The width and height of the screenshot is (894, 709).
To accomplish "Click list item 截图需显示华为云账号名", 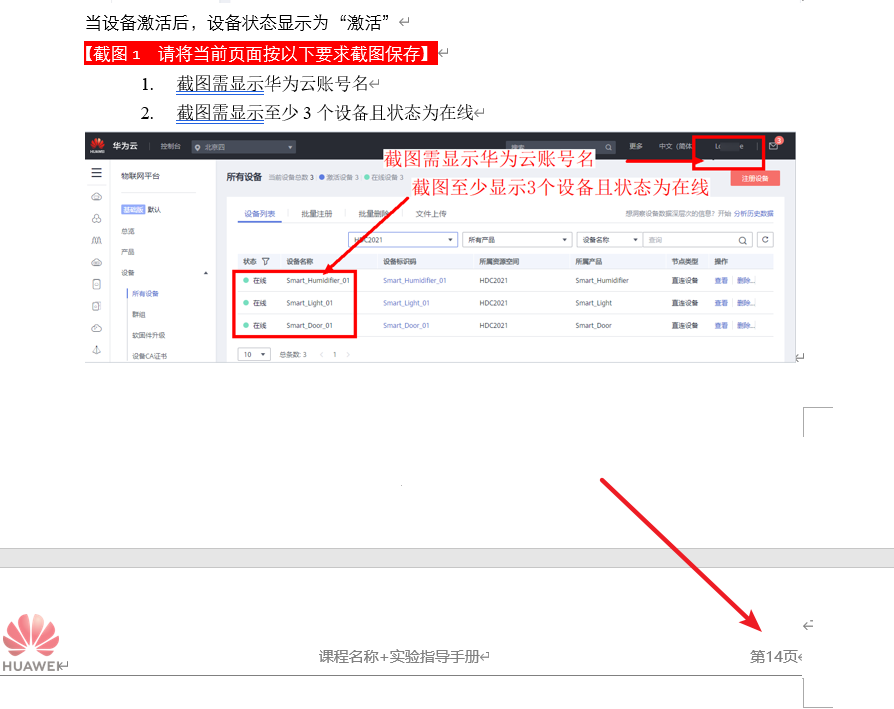I will pyautogui.click(x=272, y=84).
